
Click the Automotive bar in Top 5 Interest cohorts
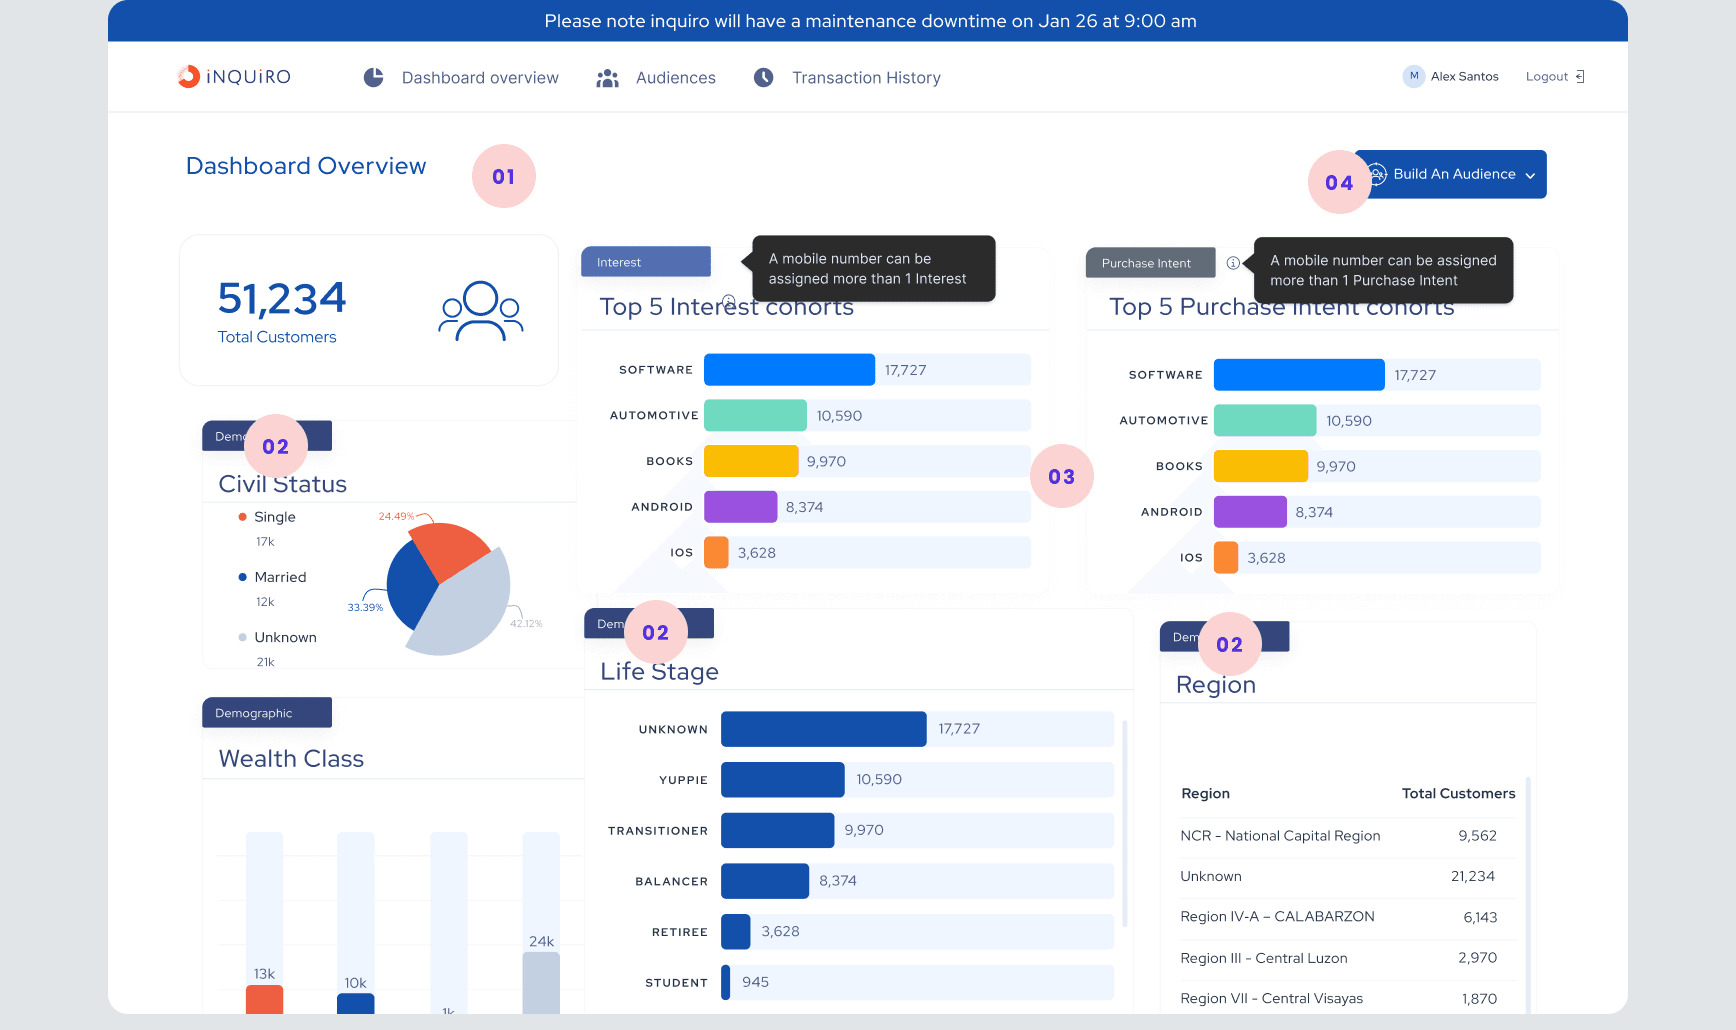click(755, 415)
